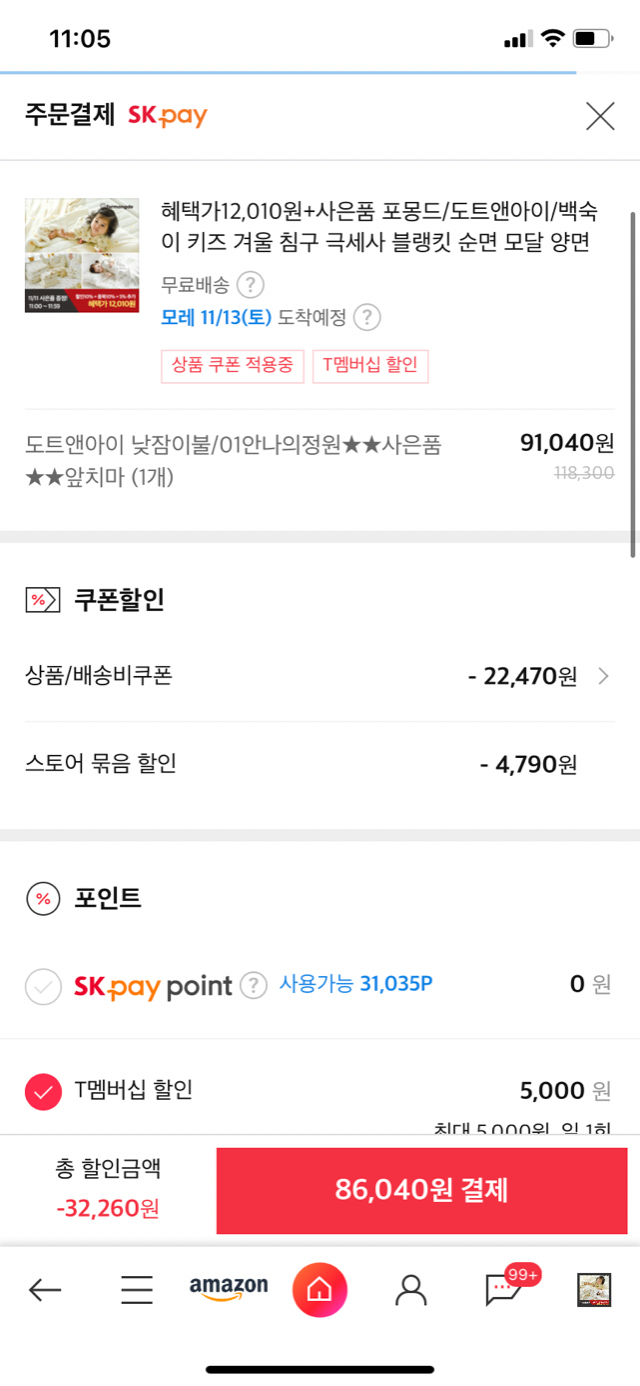Open the Amazon store tab

(x=229, y=1289)
